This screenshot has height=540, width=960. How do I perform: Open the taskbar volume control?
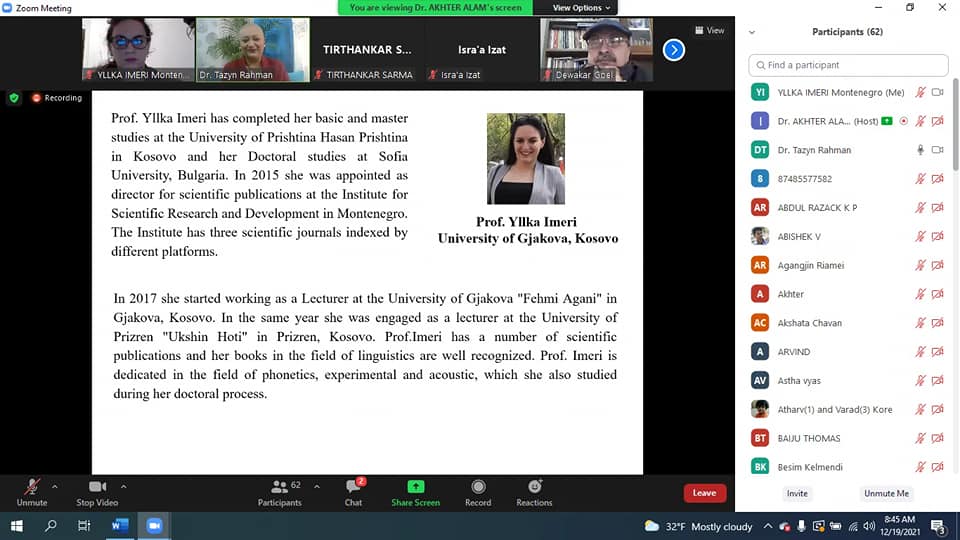(869, 527)
